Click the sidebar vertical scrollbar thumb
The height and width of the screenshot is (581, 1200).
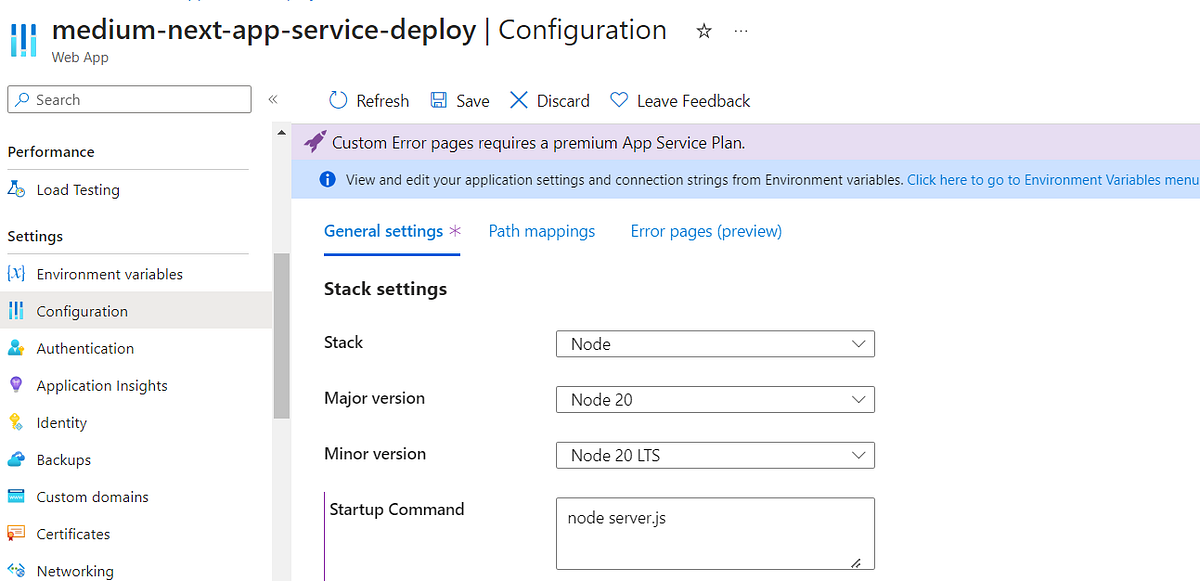[x=281, y=335]
